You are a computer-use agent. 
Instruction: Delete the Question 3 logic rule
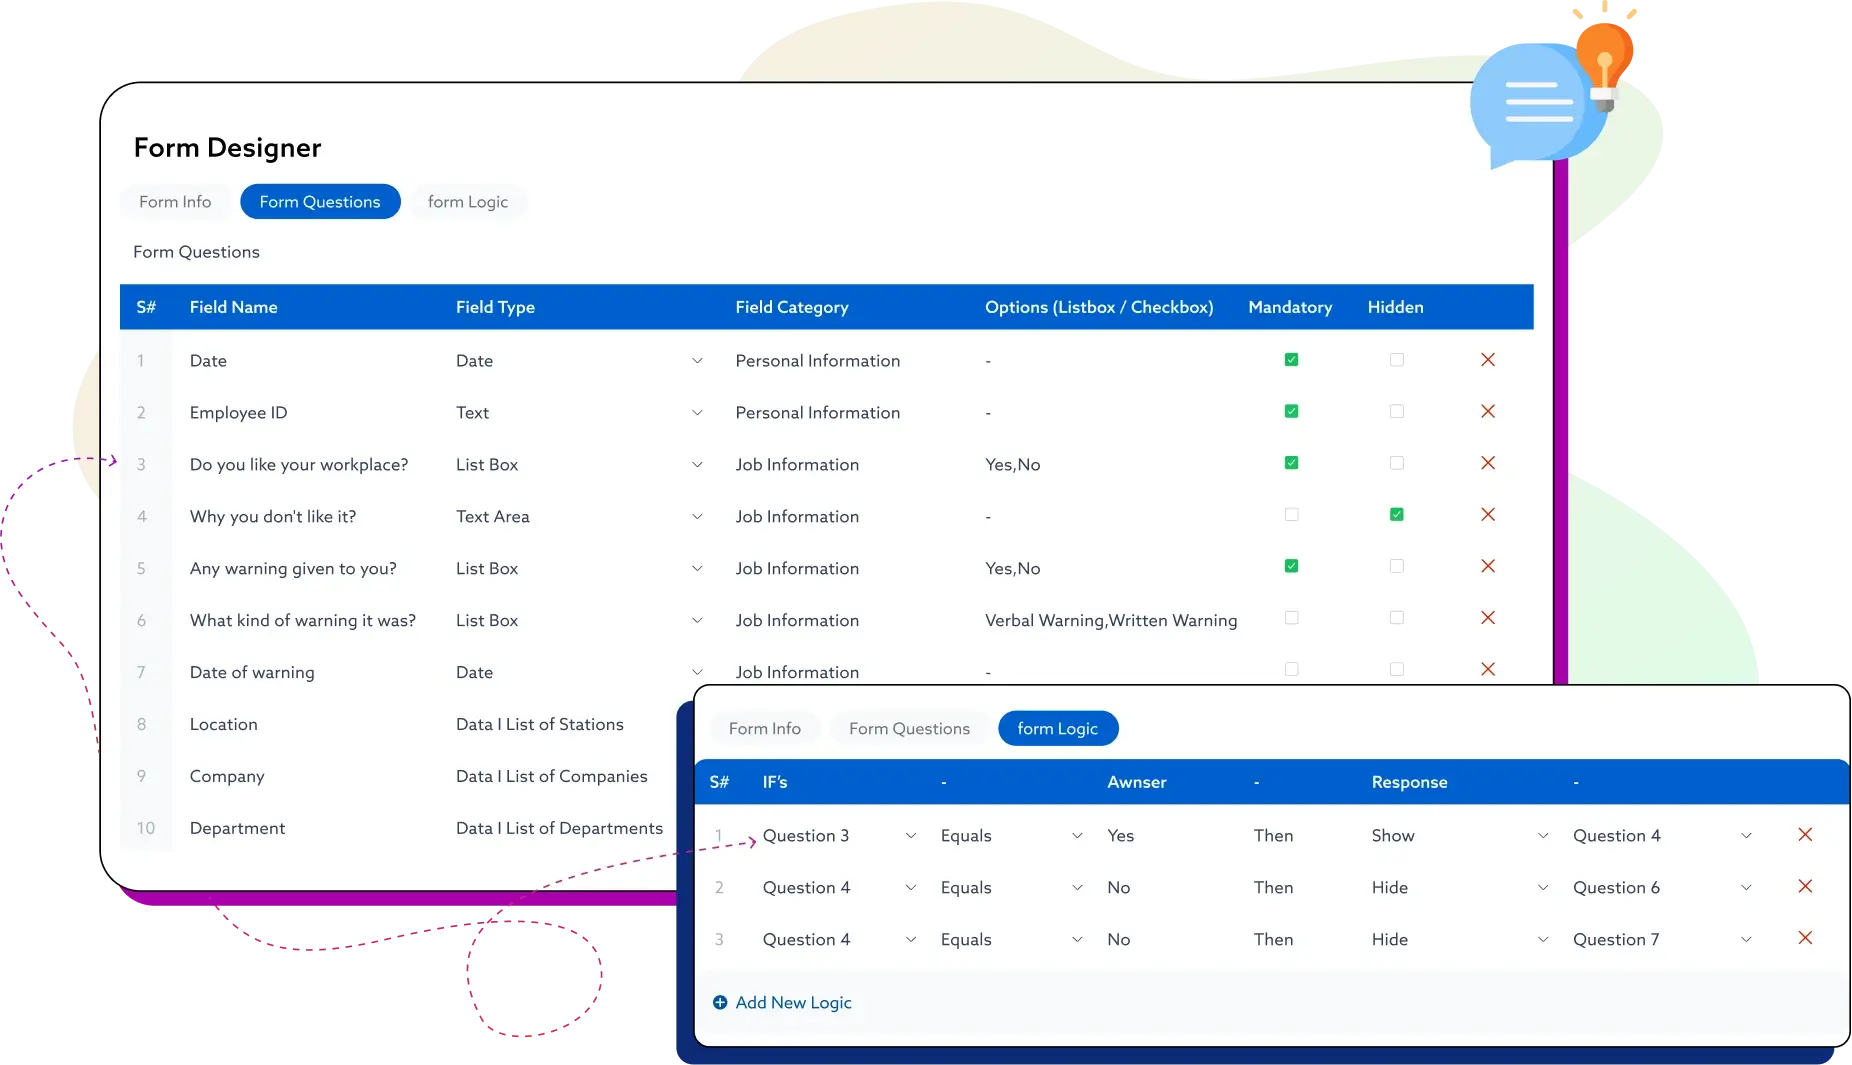1804,835
